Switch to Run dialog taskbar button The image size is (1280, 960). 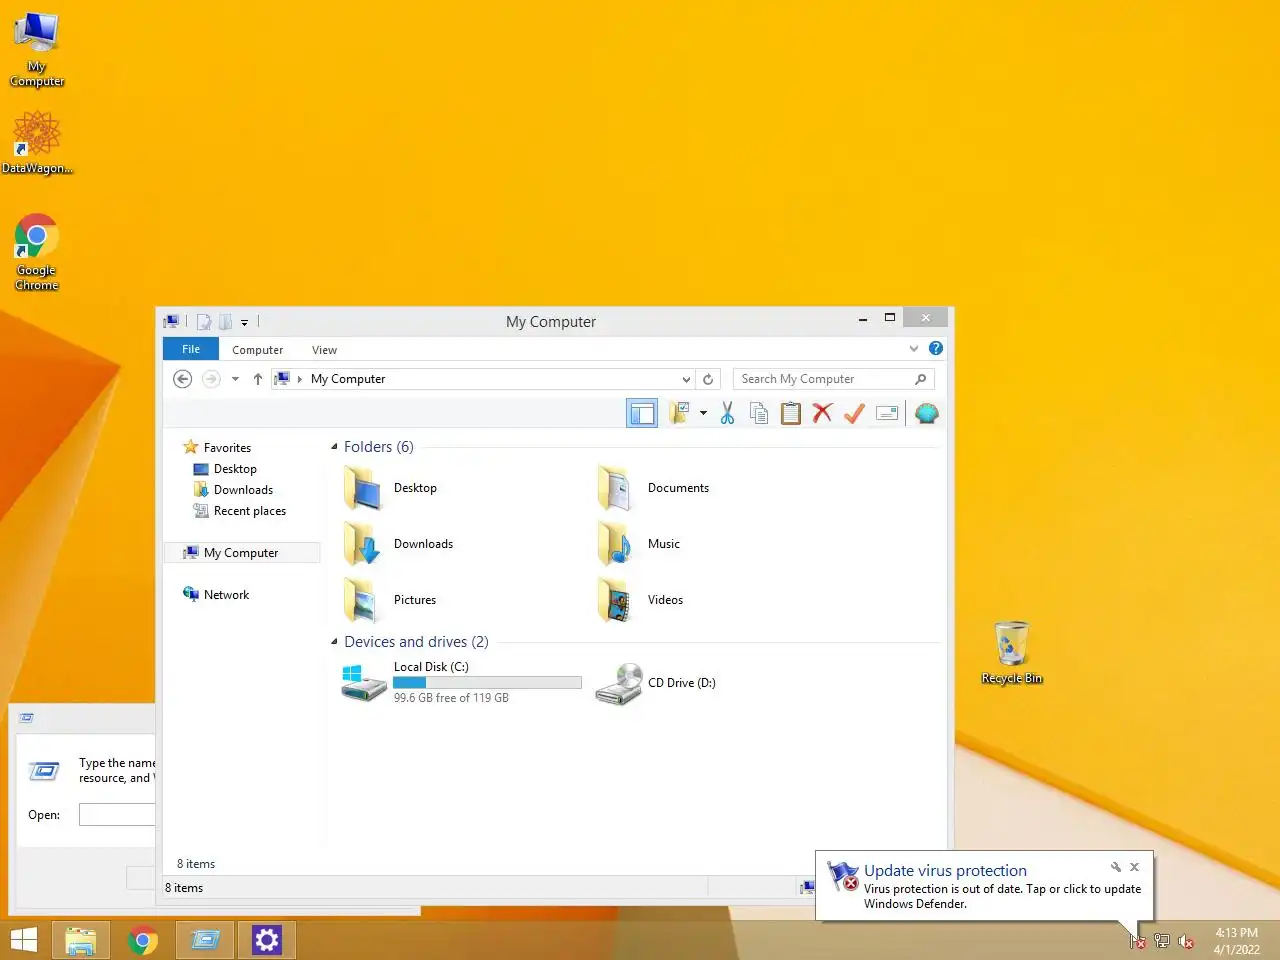[205, 940]
